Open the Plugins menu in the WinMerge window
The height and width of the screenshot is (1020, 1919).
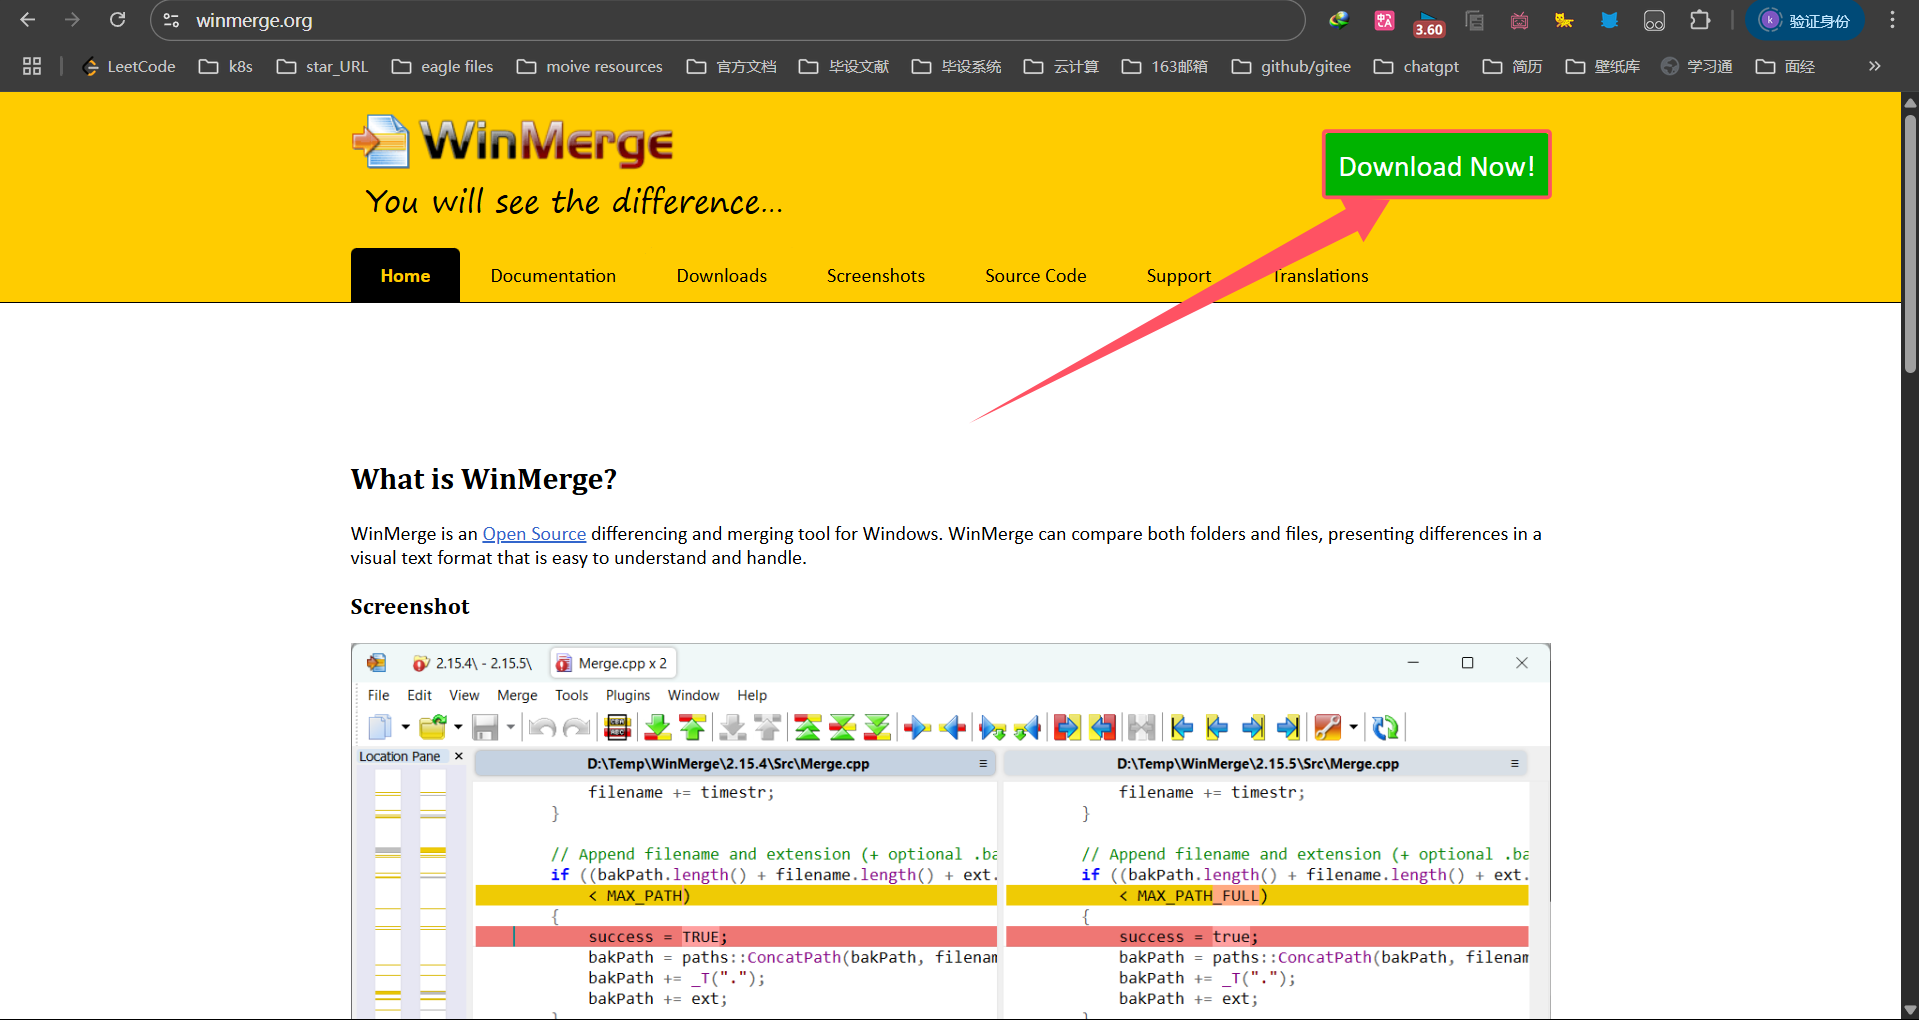pos(628,695)
